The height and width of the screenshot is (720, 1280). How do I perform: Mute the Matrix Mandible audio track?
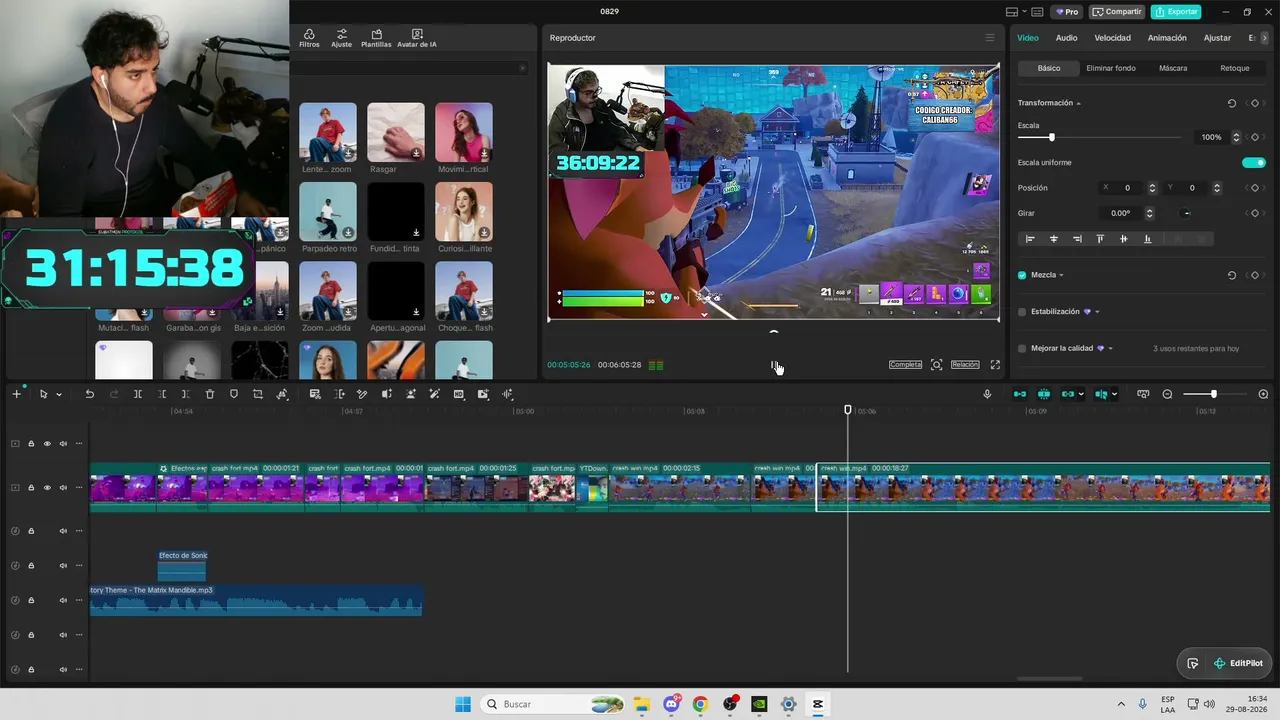tap(62, 600)
